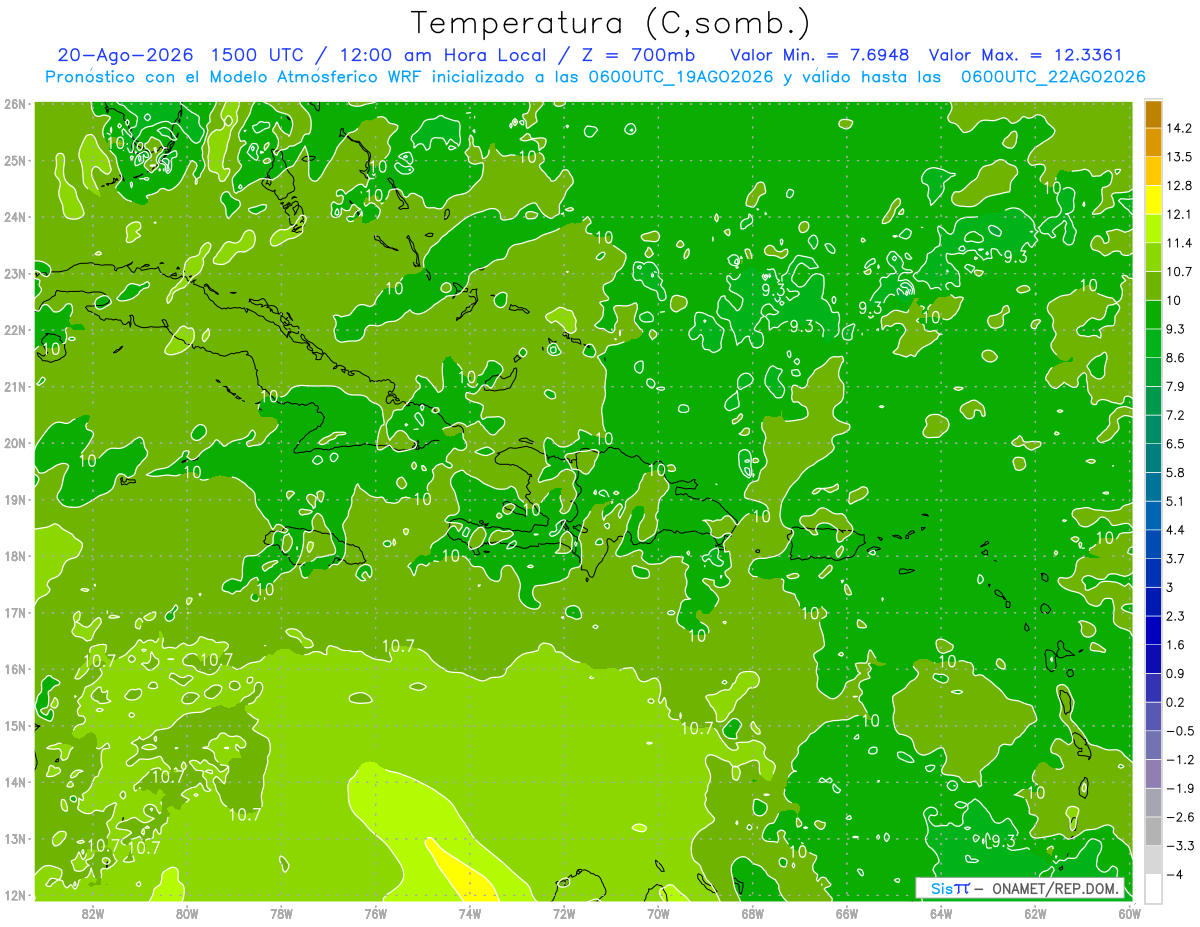Click the "62W" longitude axis label
The image size is (1200, 927).
coord(1035,913)
